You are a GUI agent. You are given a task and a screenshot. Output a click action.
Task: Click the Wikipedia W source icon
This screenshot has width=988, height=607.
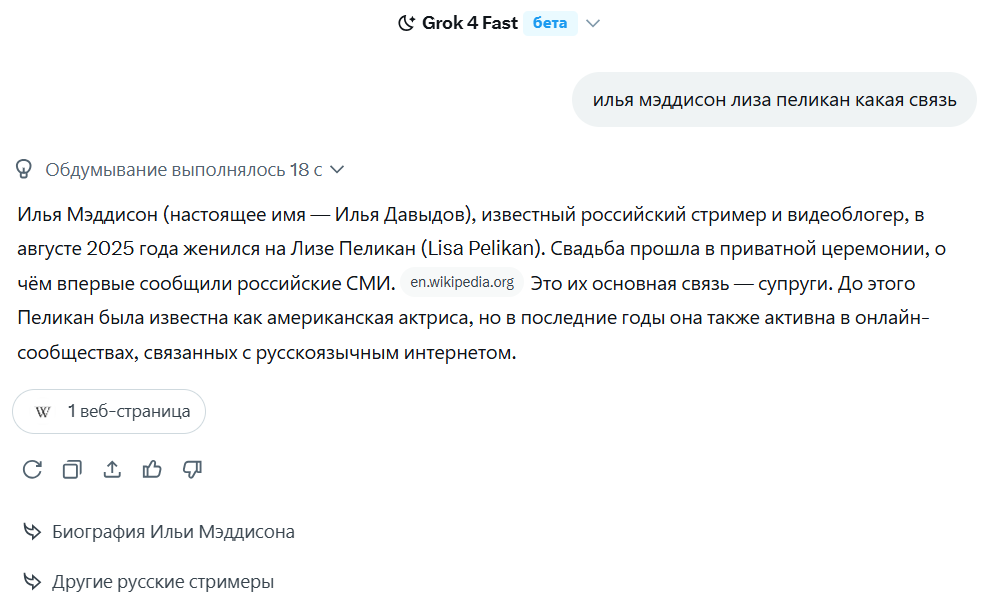(x=43, y=412)
